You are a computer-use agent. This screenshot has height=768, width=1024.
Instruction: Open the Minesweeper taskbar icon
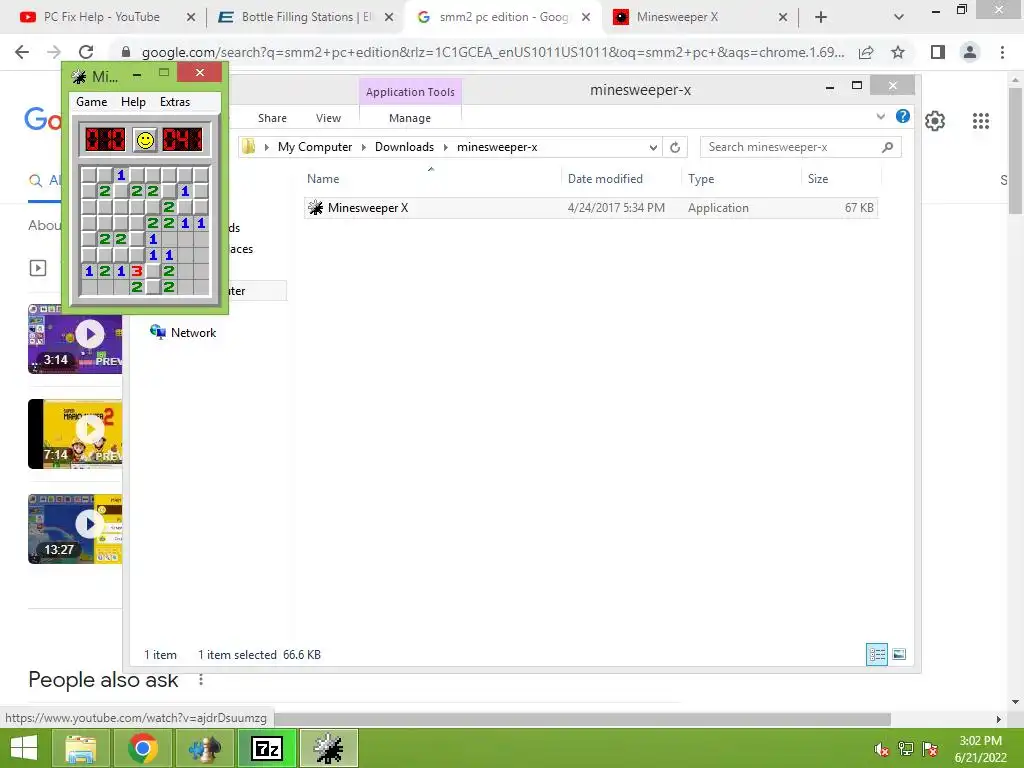coord(328,748)
